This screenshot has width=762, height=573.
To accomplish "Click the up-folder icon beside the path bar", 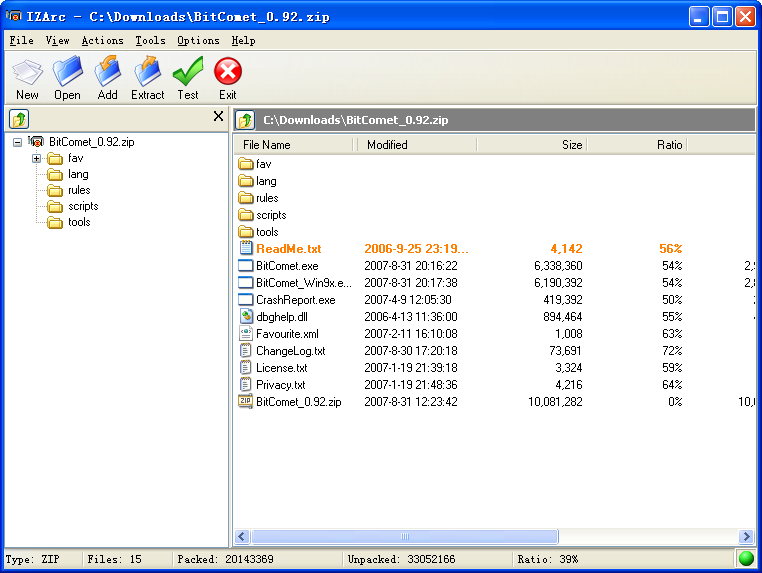I will pos(245,120).
